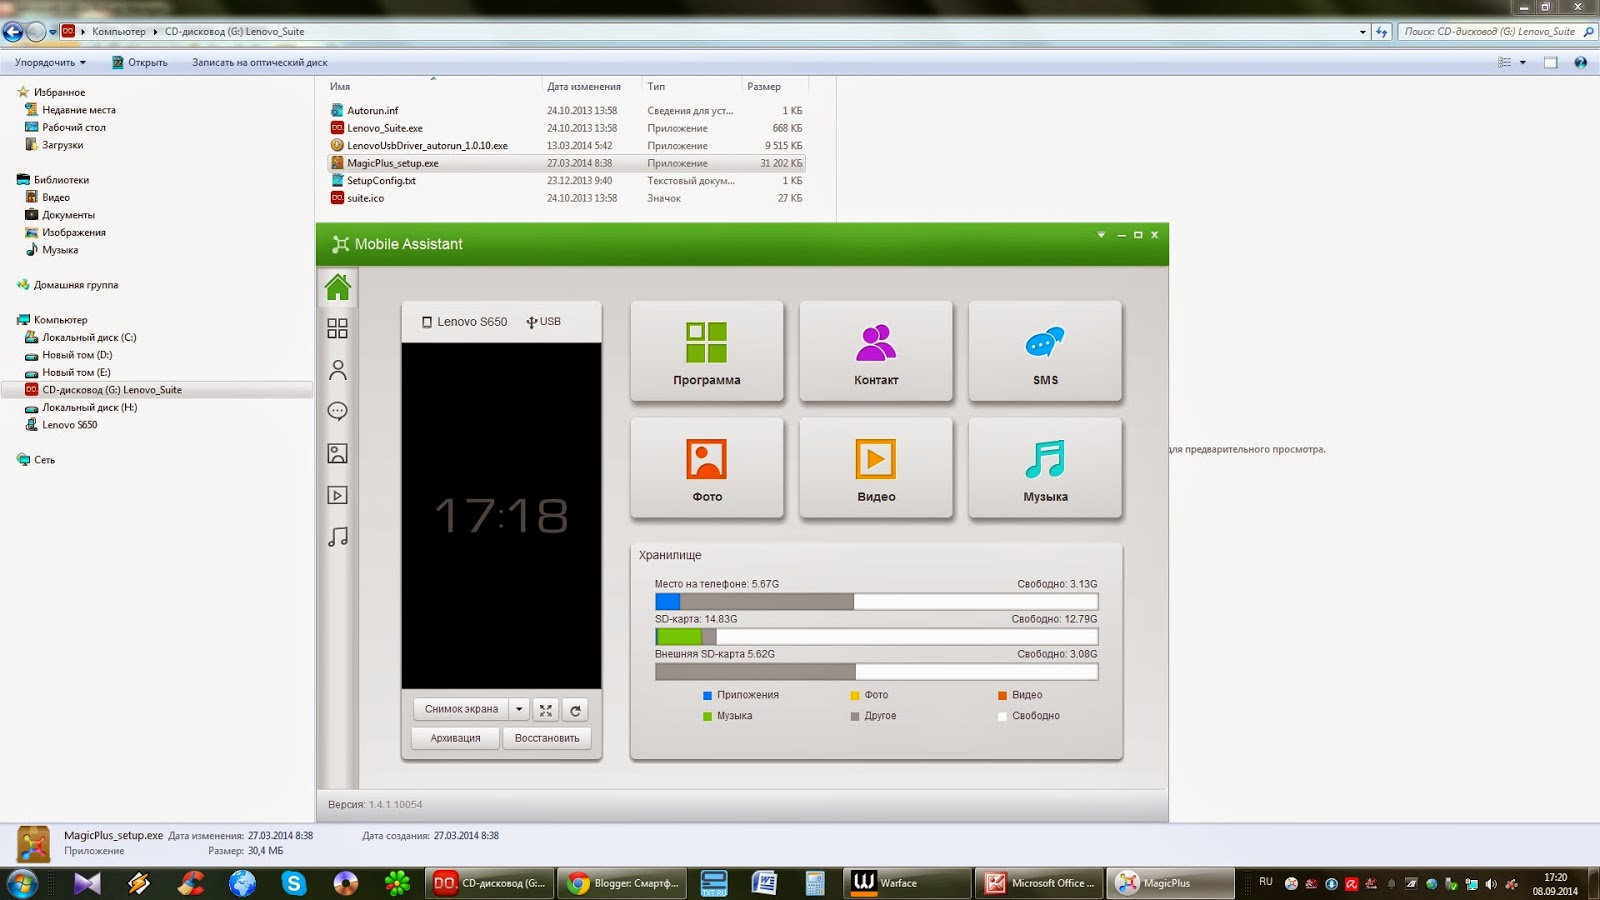Take a screenshot with Снимок экрана button
The height and width of the screenshot is (900, 1600).
[461, 710]
